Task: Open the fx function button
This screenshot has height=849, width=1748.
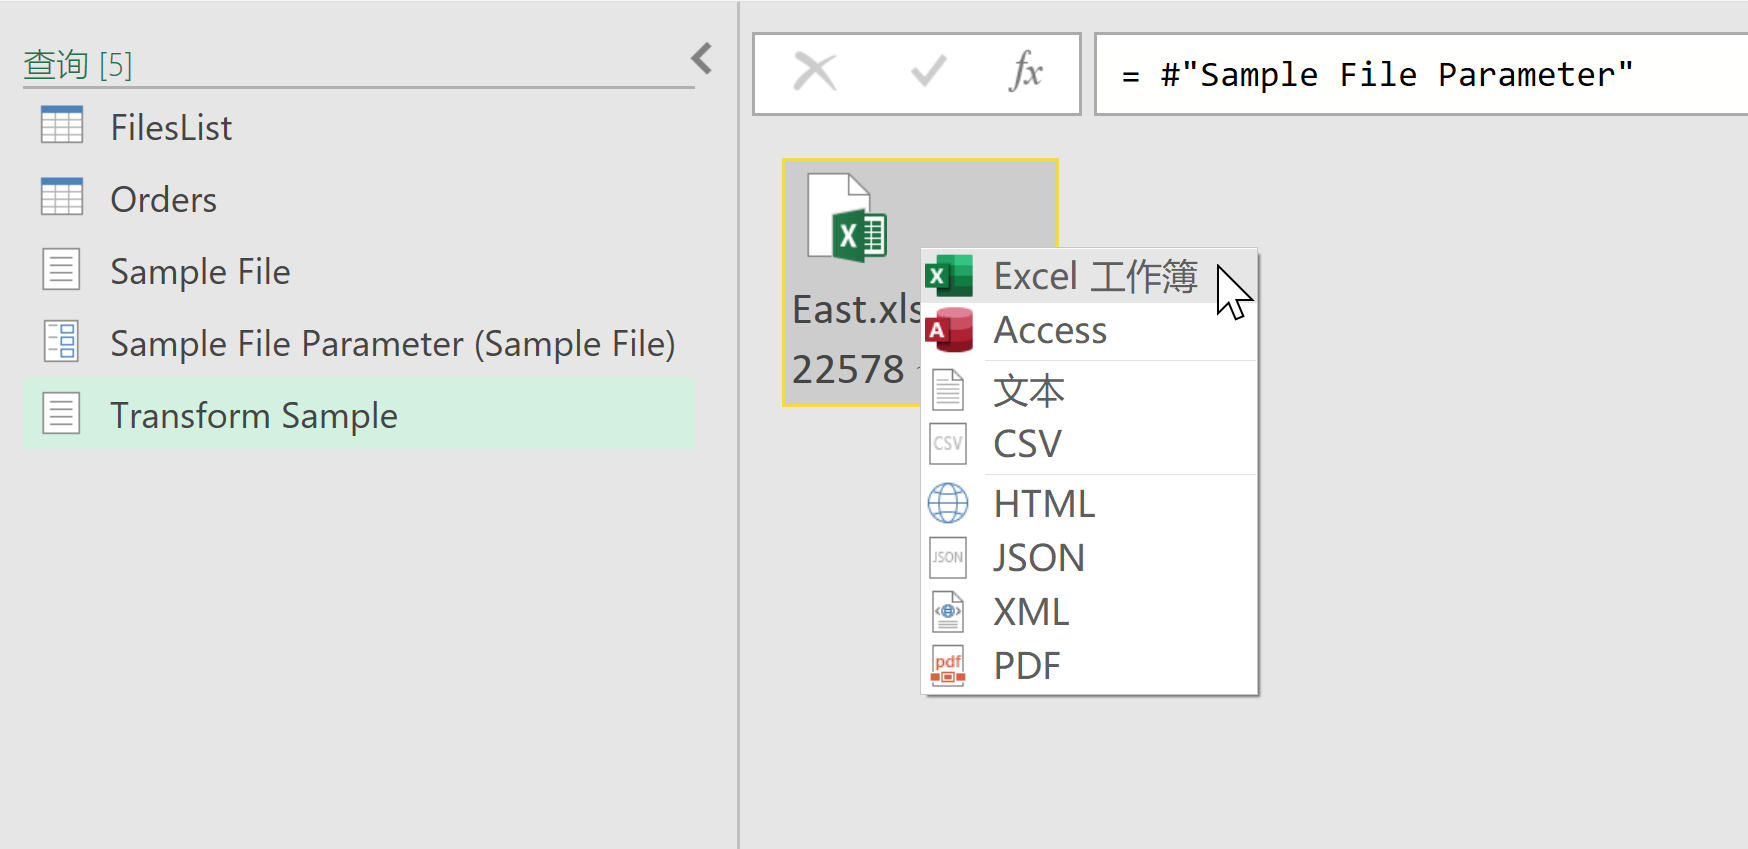Action: 1026,72
